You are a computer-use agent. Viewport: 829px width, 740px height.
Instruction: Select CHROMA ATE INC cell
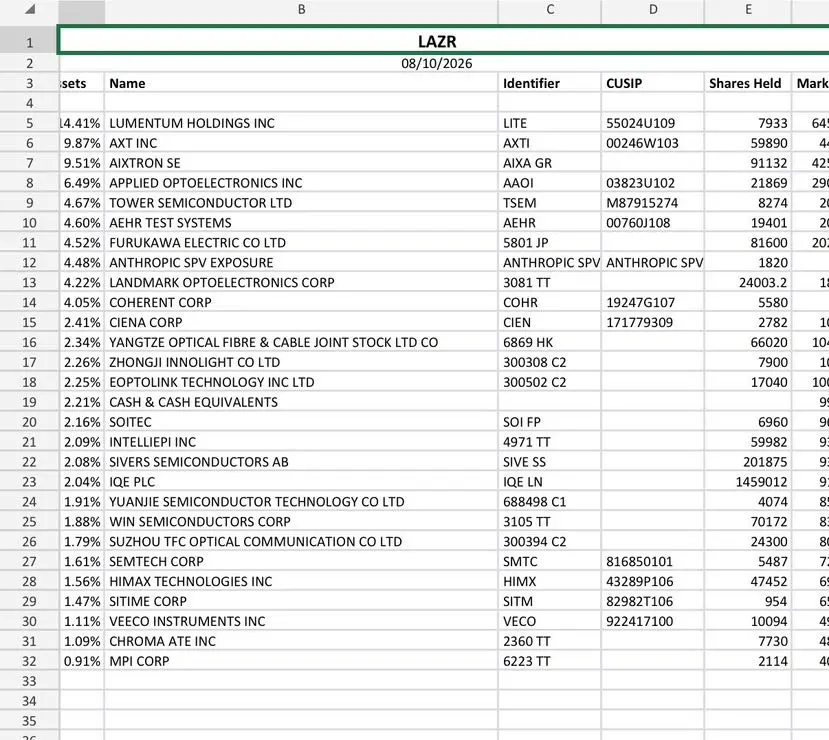[x=301, y=641]
